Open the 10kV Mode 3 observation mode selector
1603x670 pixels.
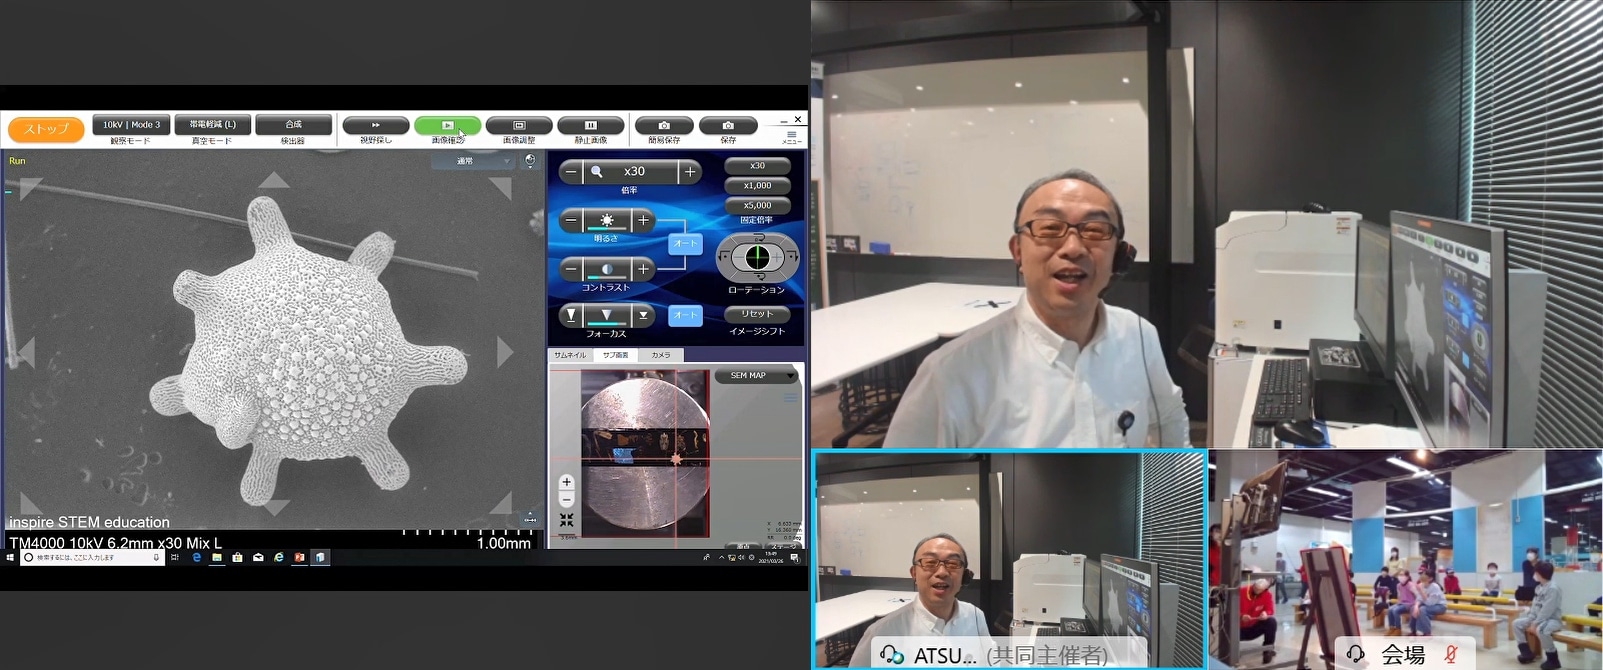[131, 125]
